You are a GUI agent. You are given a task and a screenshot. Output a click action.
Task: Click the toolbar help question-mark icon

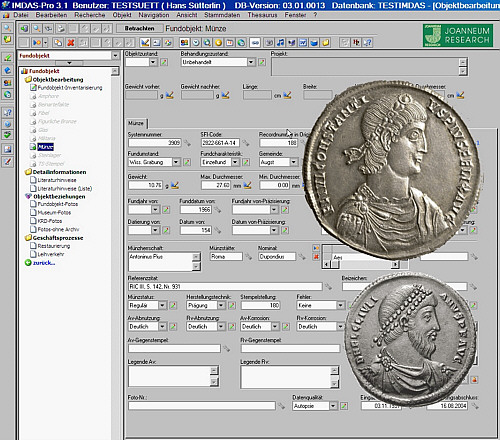point(368,43)
